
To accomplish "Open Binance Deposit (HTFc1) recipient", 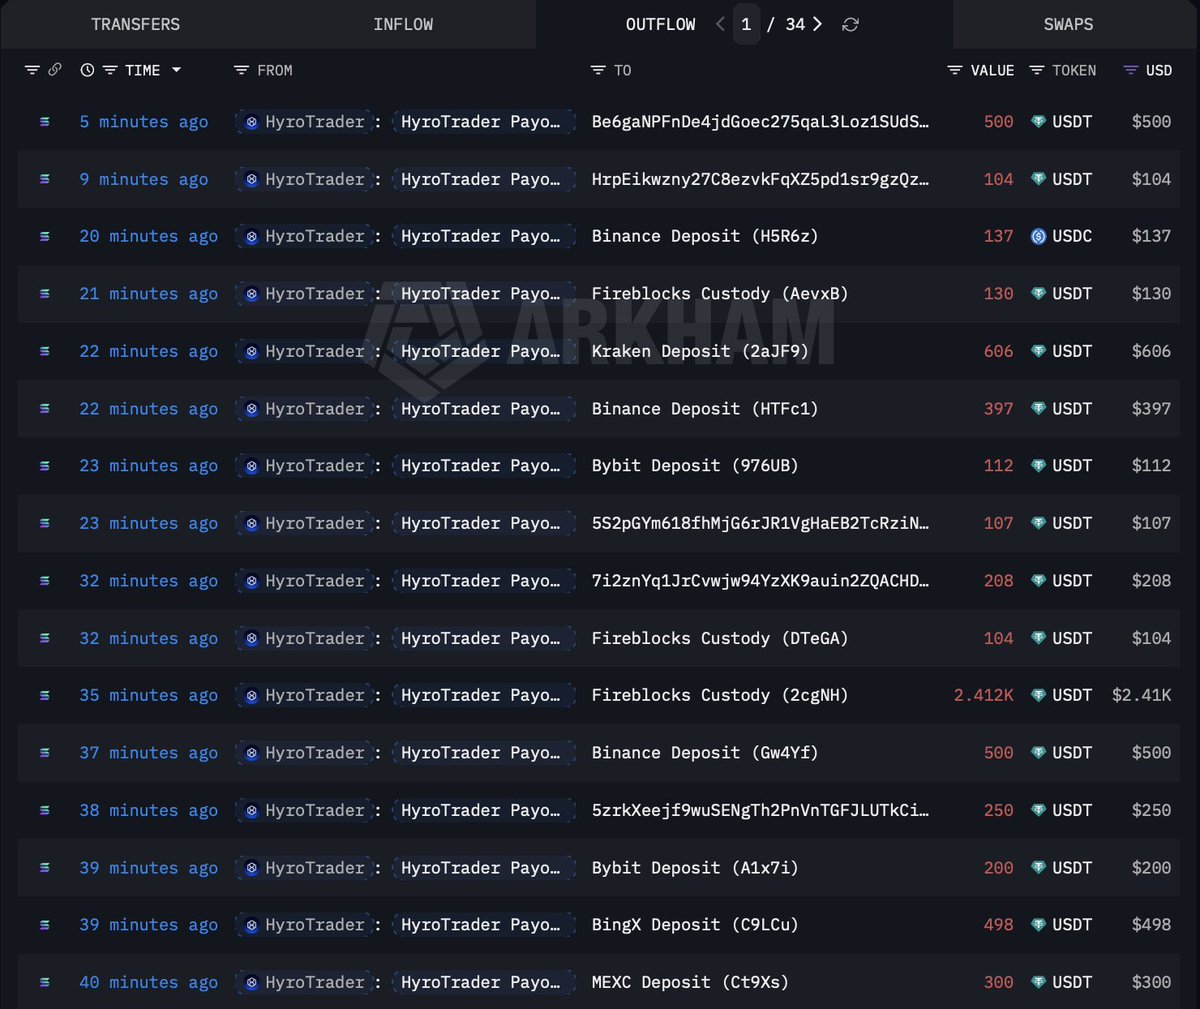I will (705, 409).
